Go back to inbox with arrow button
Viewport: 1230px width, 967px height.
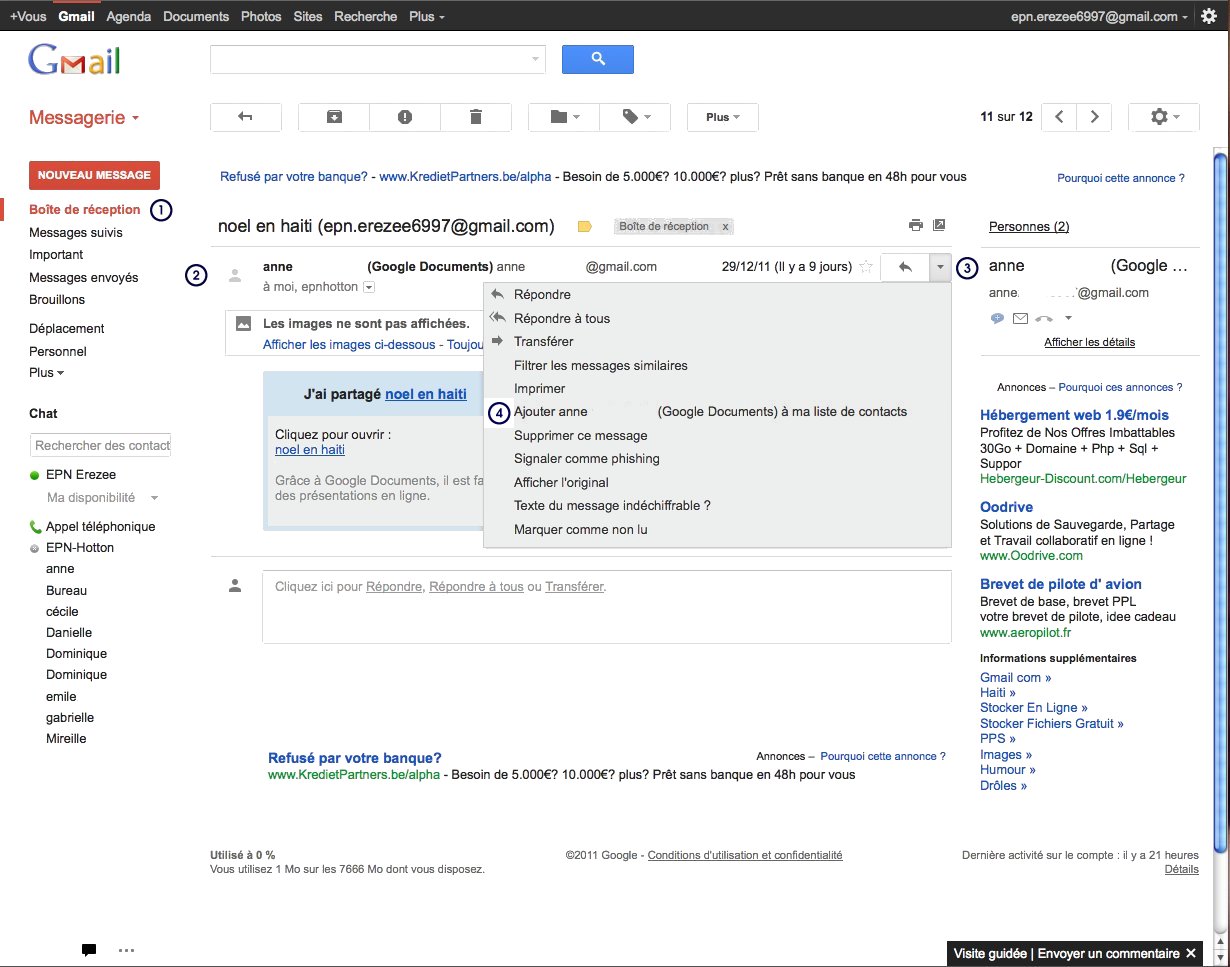click(x=246, y=117)
